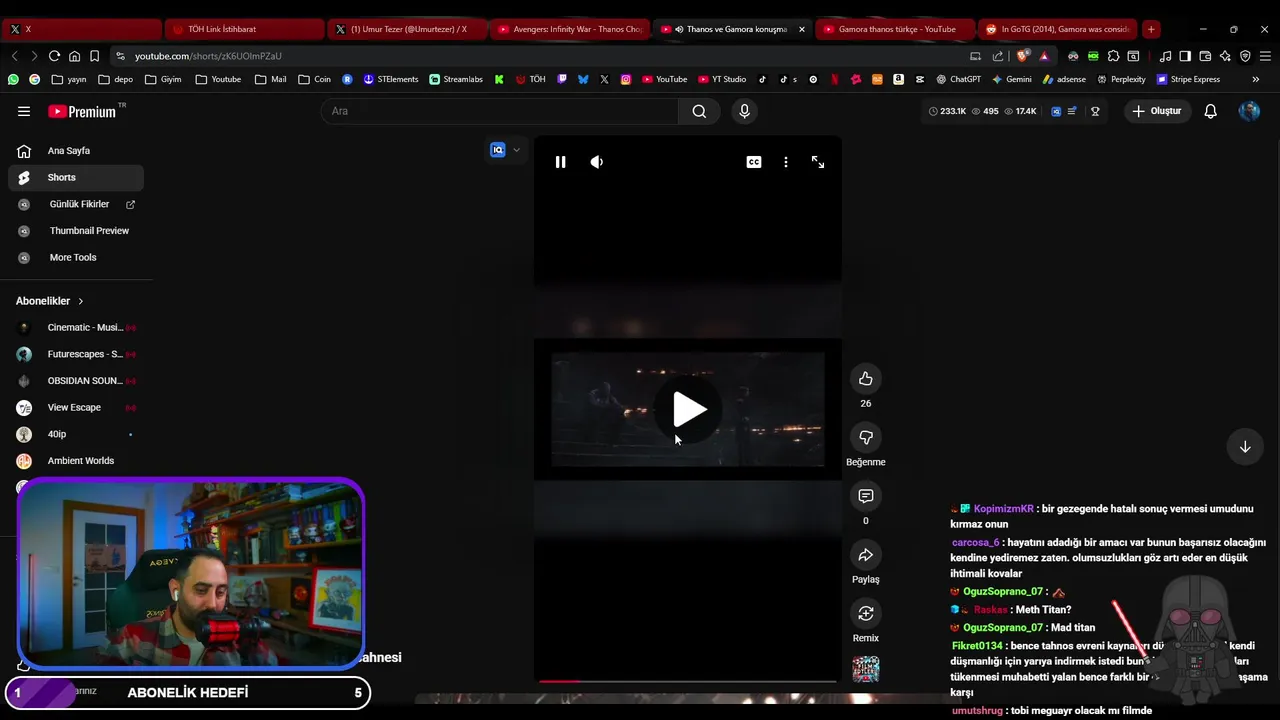Open Thumbnail Preview in the sidebar

[76, 231]
